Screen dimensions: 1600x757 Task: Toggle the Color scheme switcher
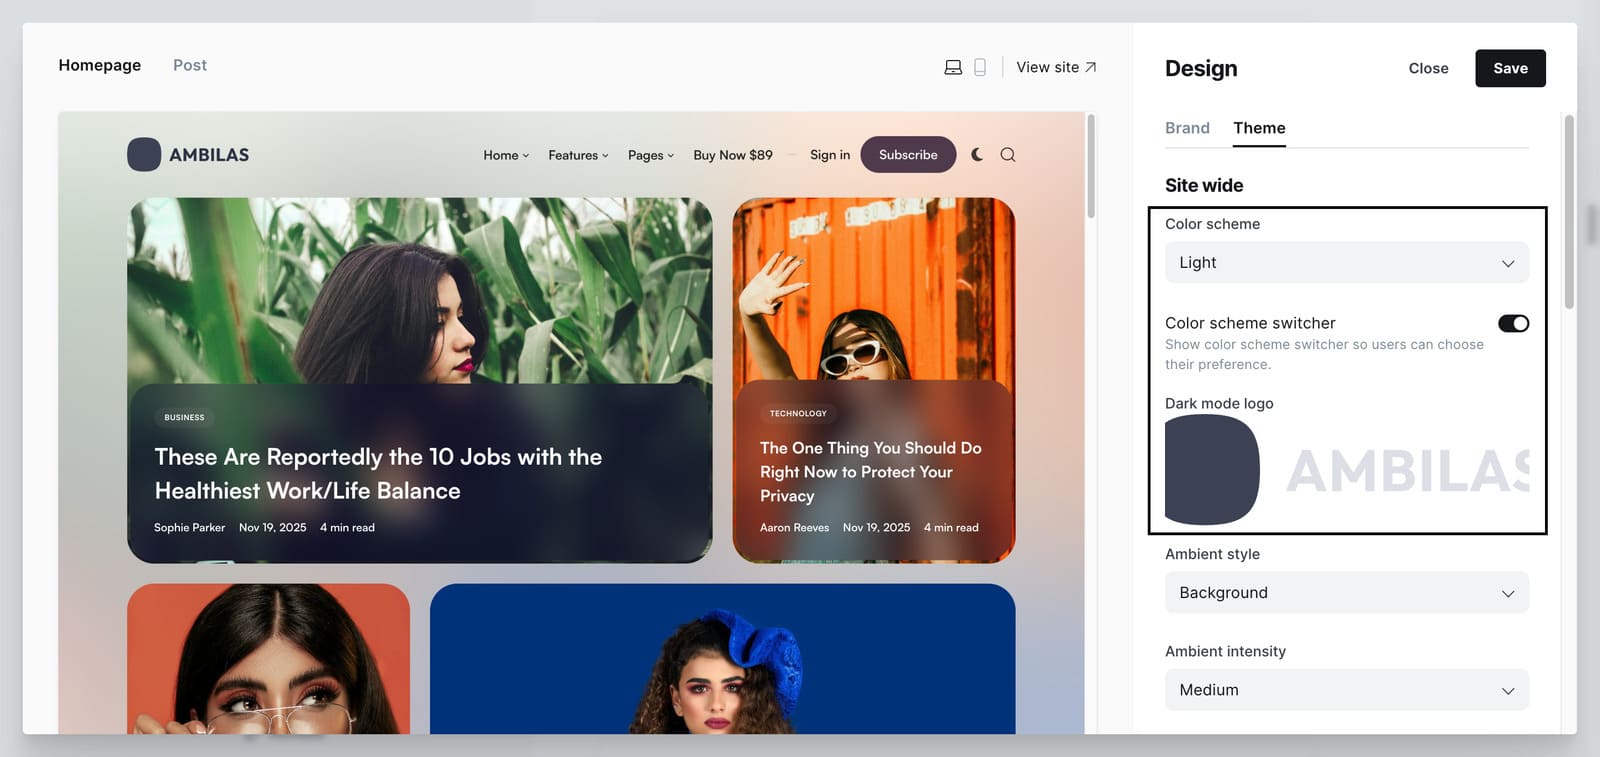coord(1512,323)
